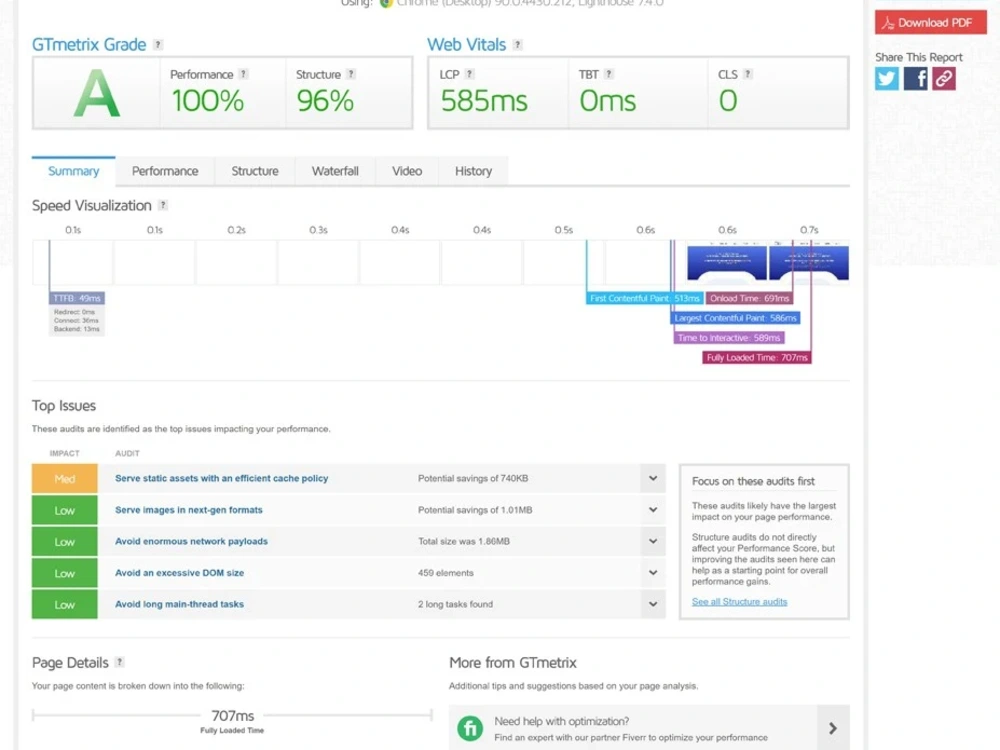Click the 0.6s page load screenshot thumbnail

click(x=727, y=261)
